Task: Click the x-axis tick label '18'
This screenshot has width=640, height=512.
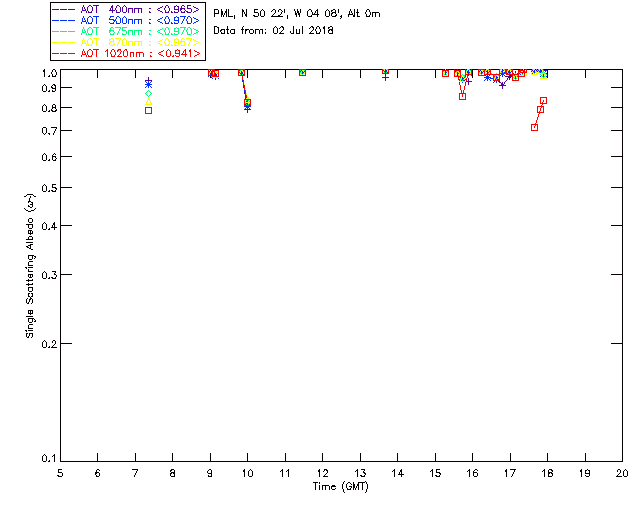Action: click(547, 473)
